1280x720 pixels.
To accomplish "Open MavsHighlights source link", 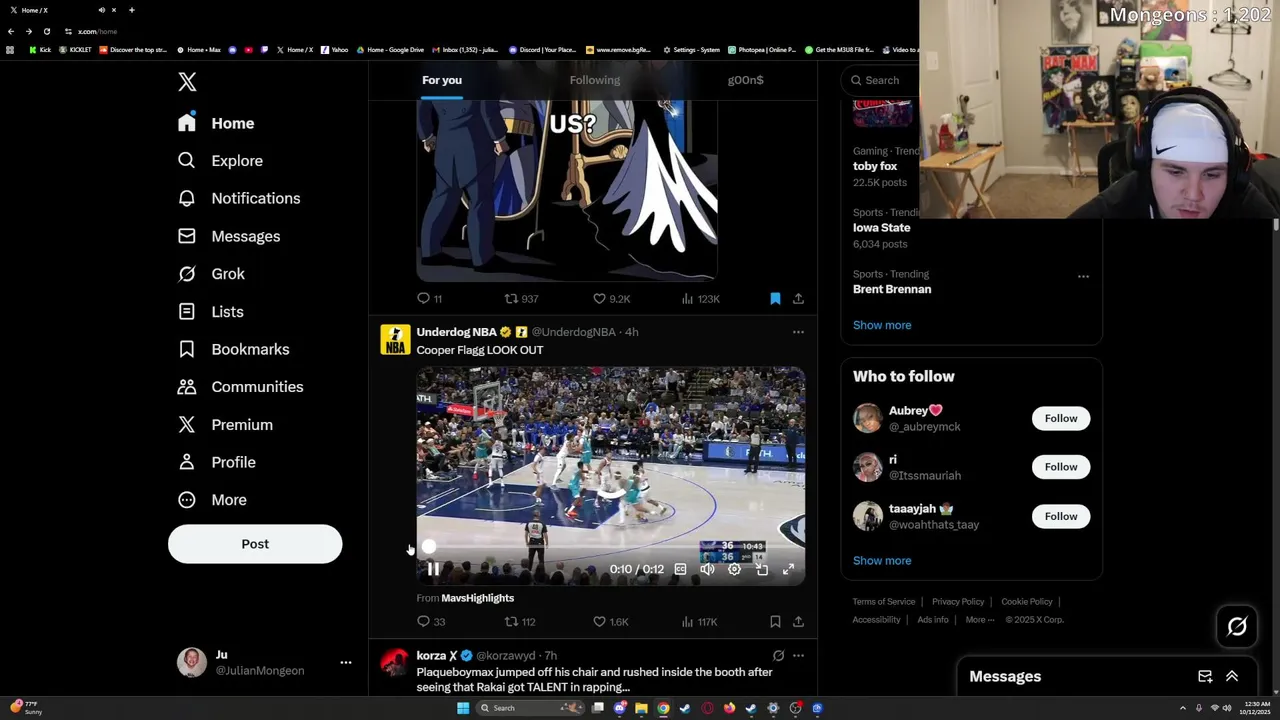I will coord(477,598).
